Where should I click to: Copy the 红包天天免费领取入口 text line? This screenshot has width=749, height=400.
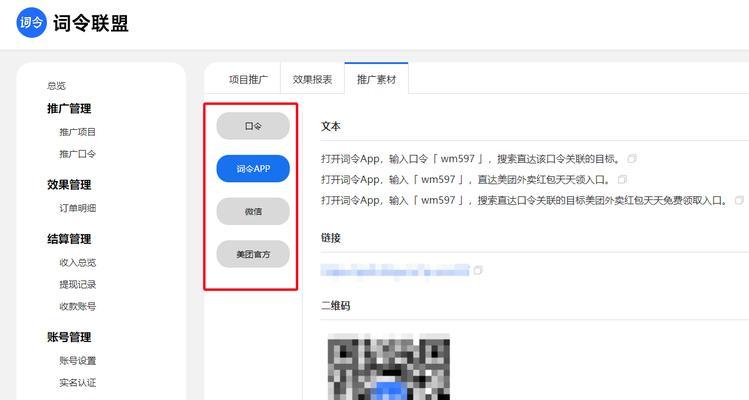point(739,200)
